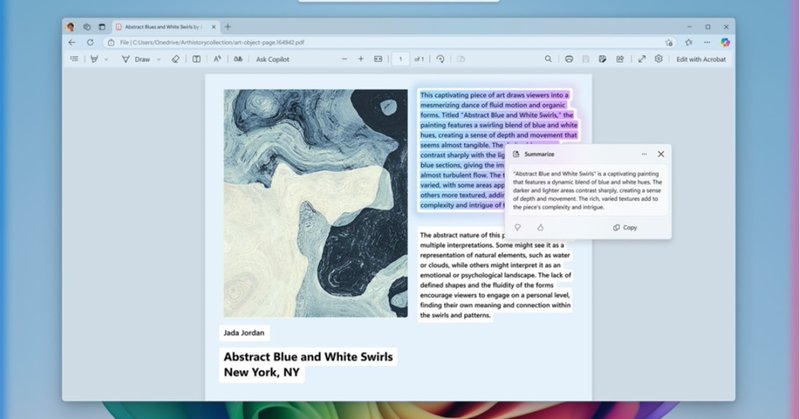The height and width of the screenshot is (419, 800).
Task: Click the artist name Jada Jordan
Action: point(244,333)
